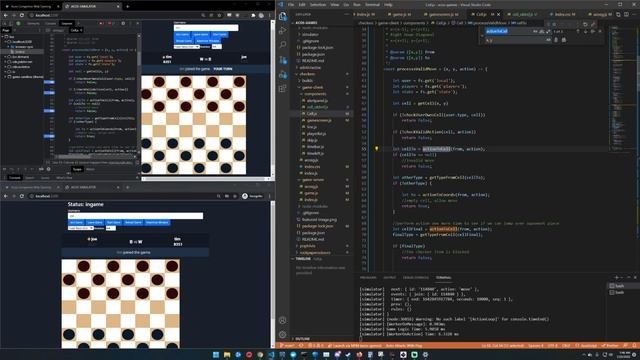Click the horizontal scrollbar under DevTools source code

pyautogui.click(x=96, y=157)
